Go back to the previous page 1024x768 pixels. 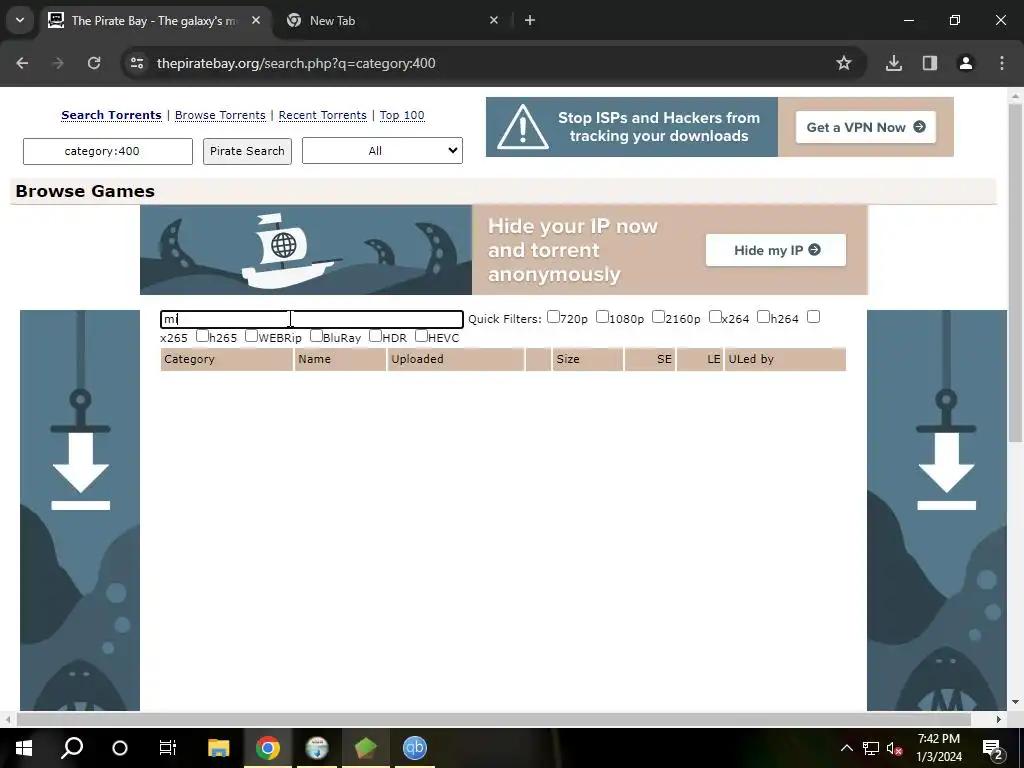pos(22,63)
